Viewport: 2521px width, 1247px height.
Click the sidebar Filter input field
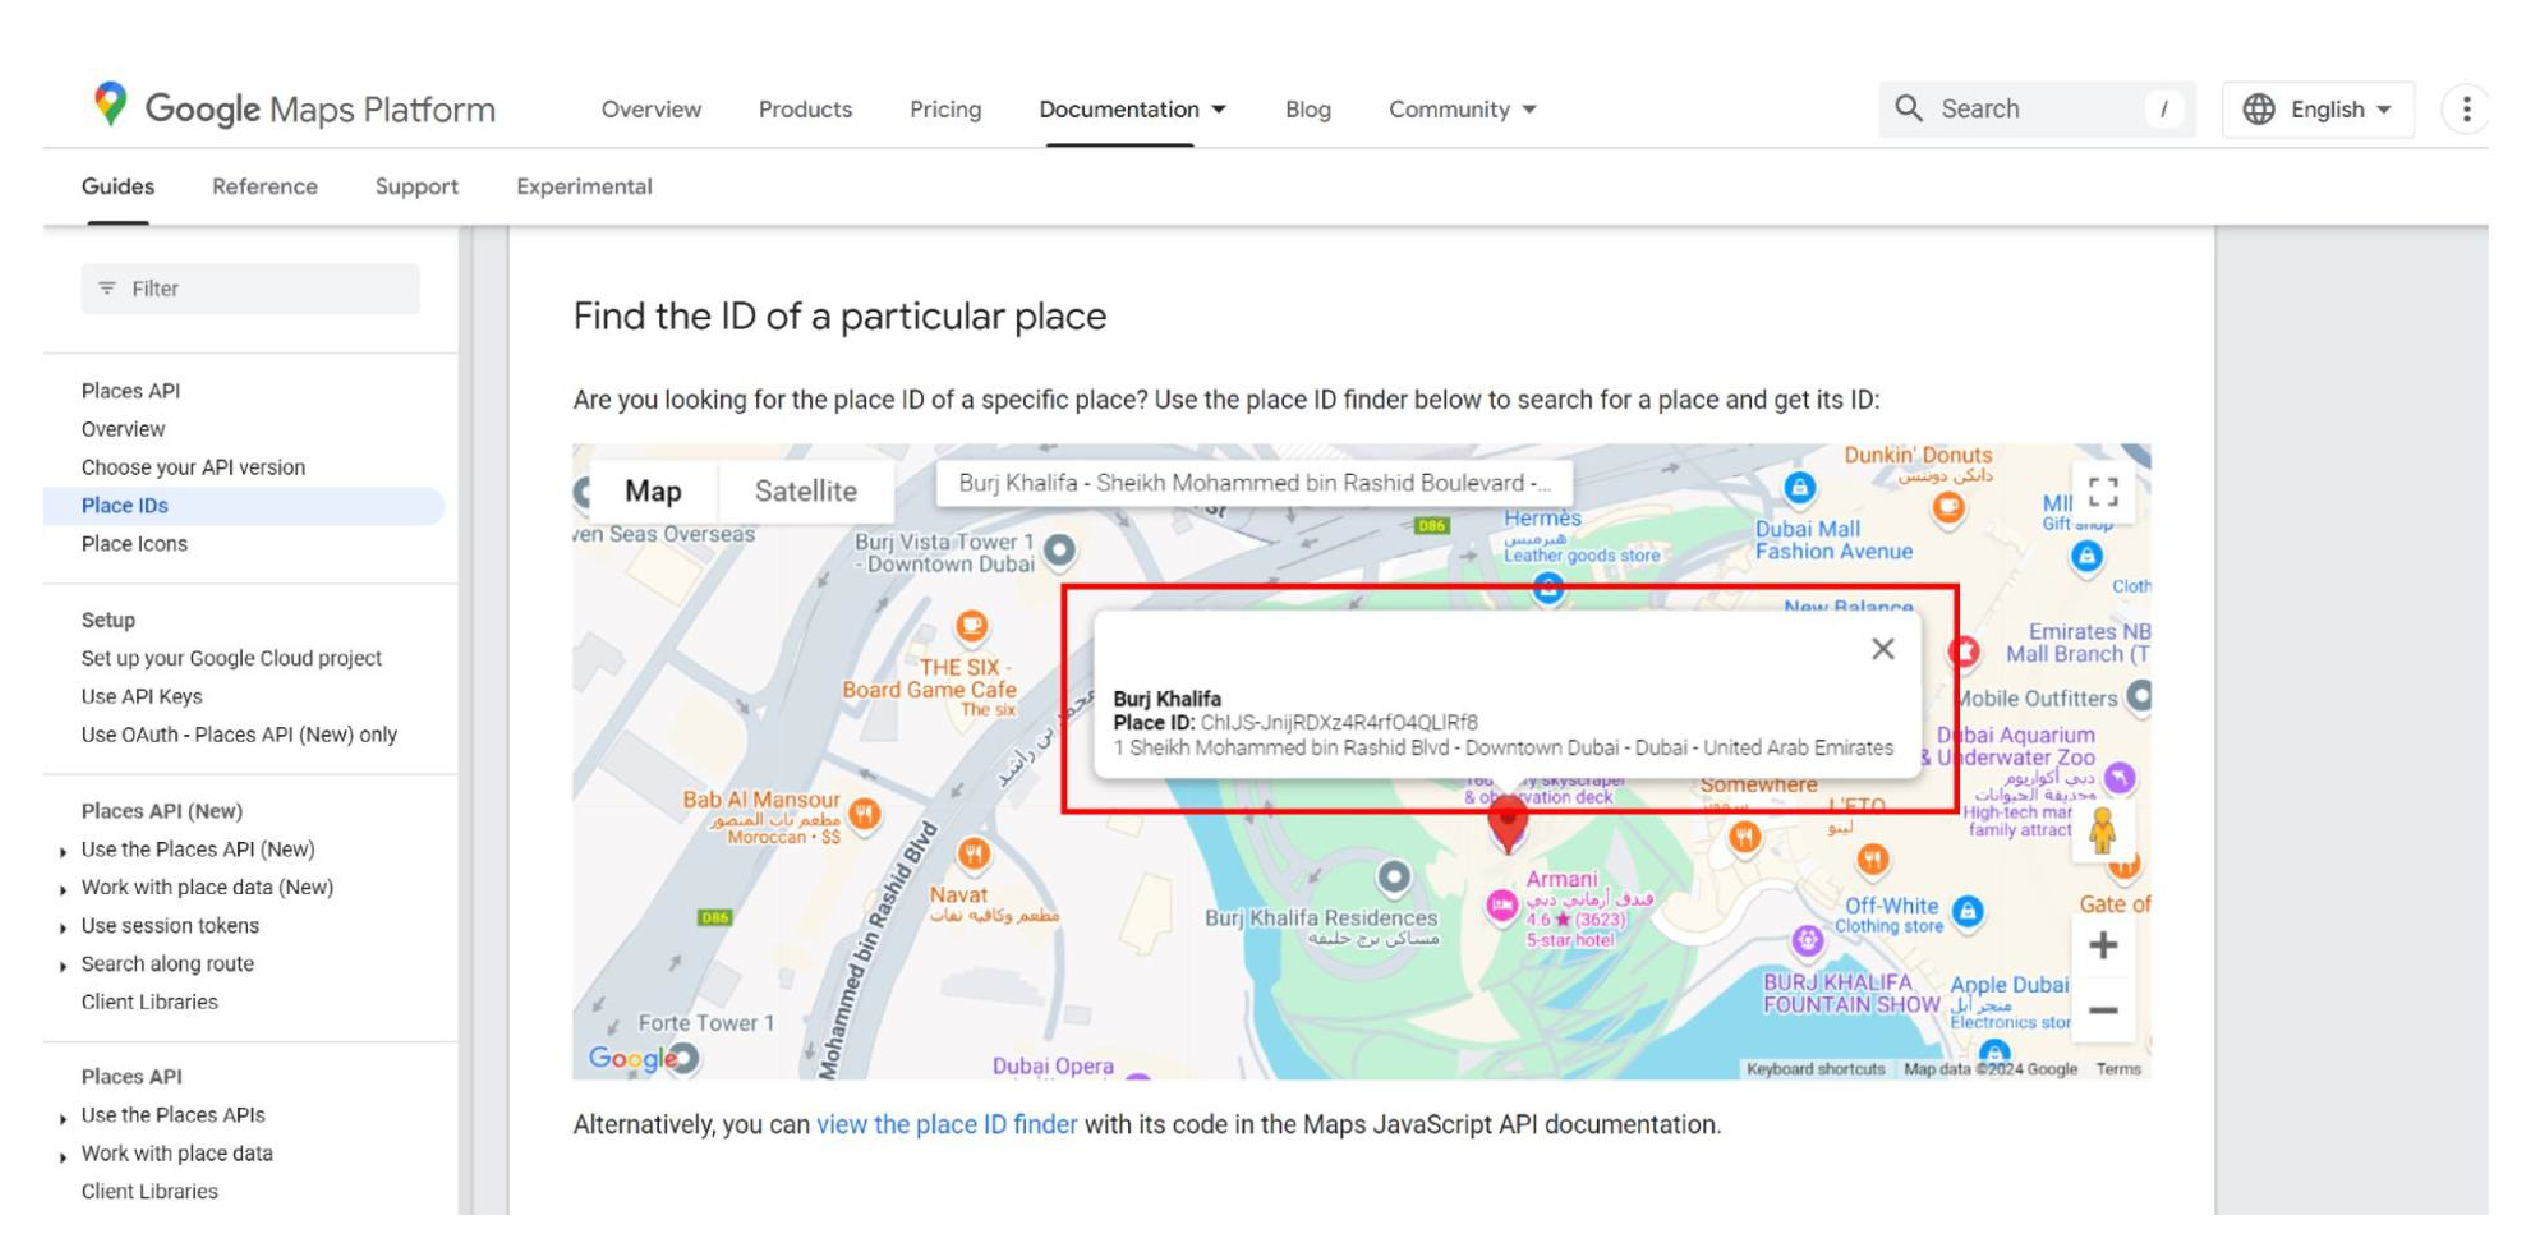tap(250, 288)
